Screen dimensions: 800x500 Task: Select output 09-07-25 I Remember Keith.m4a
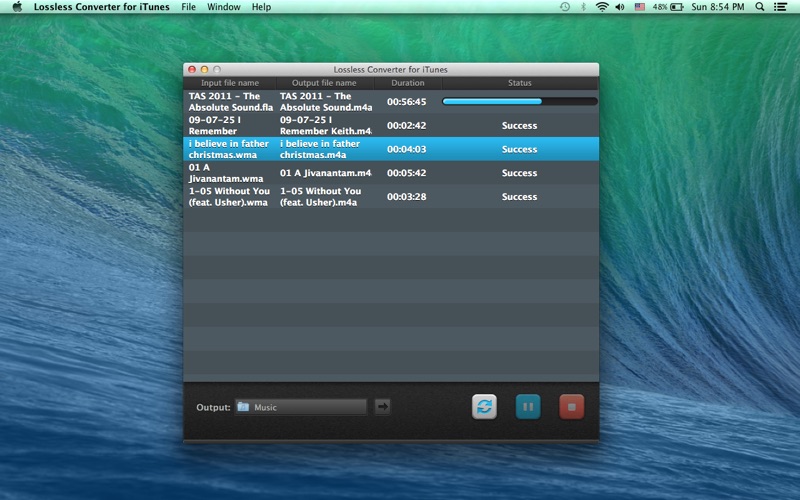tap(326, 125)
